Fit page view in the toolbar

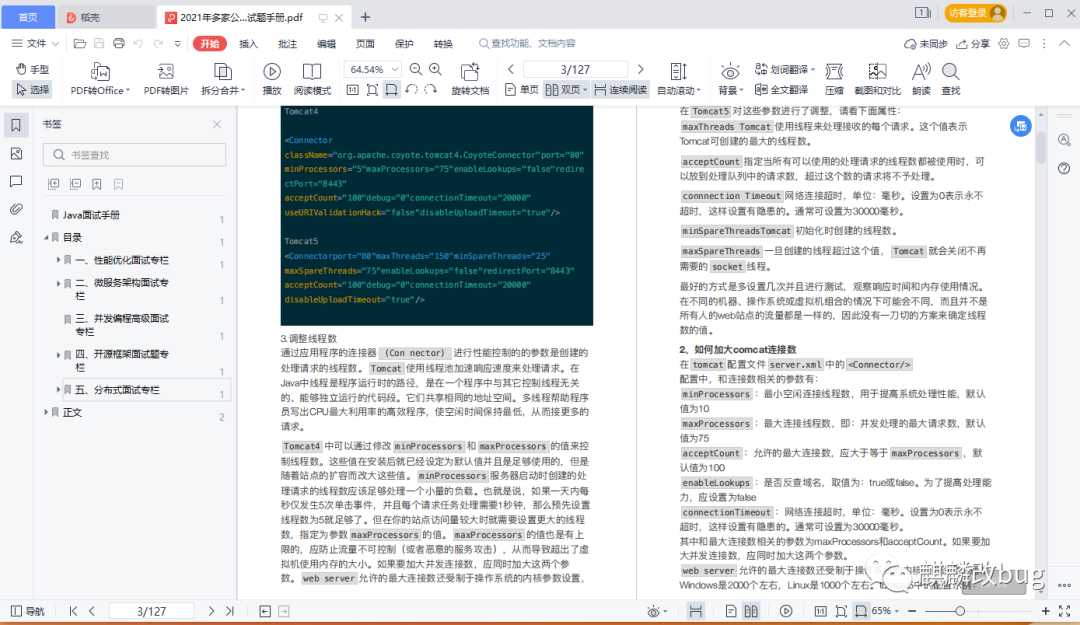click(x=372, y=90)
